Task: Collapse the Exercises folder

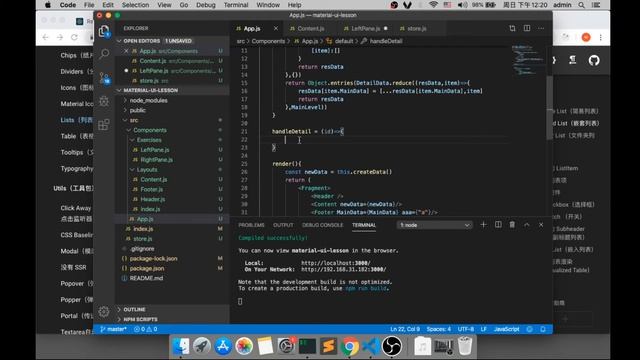Action: point(149,140)
